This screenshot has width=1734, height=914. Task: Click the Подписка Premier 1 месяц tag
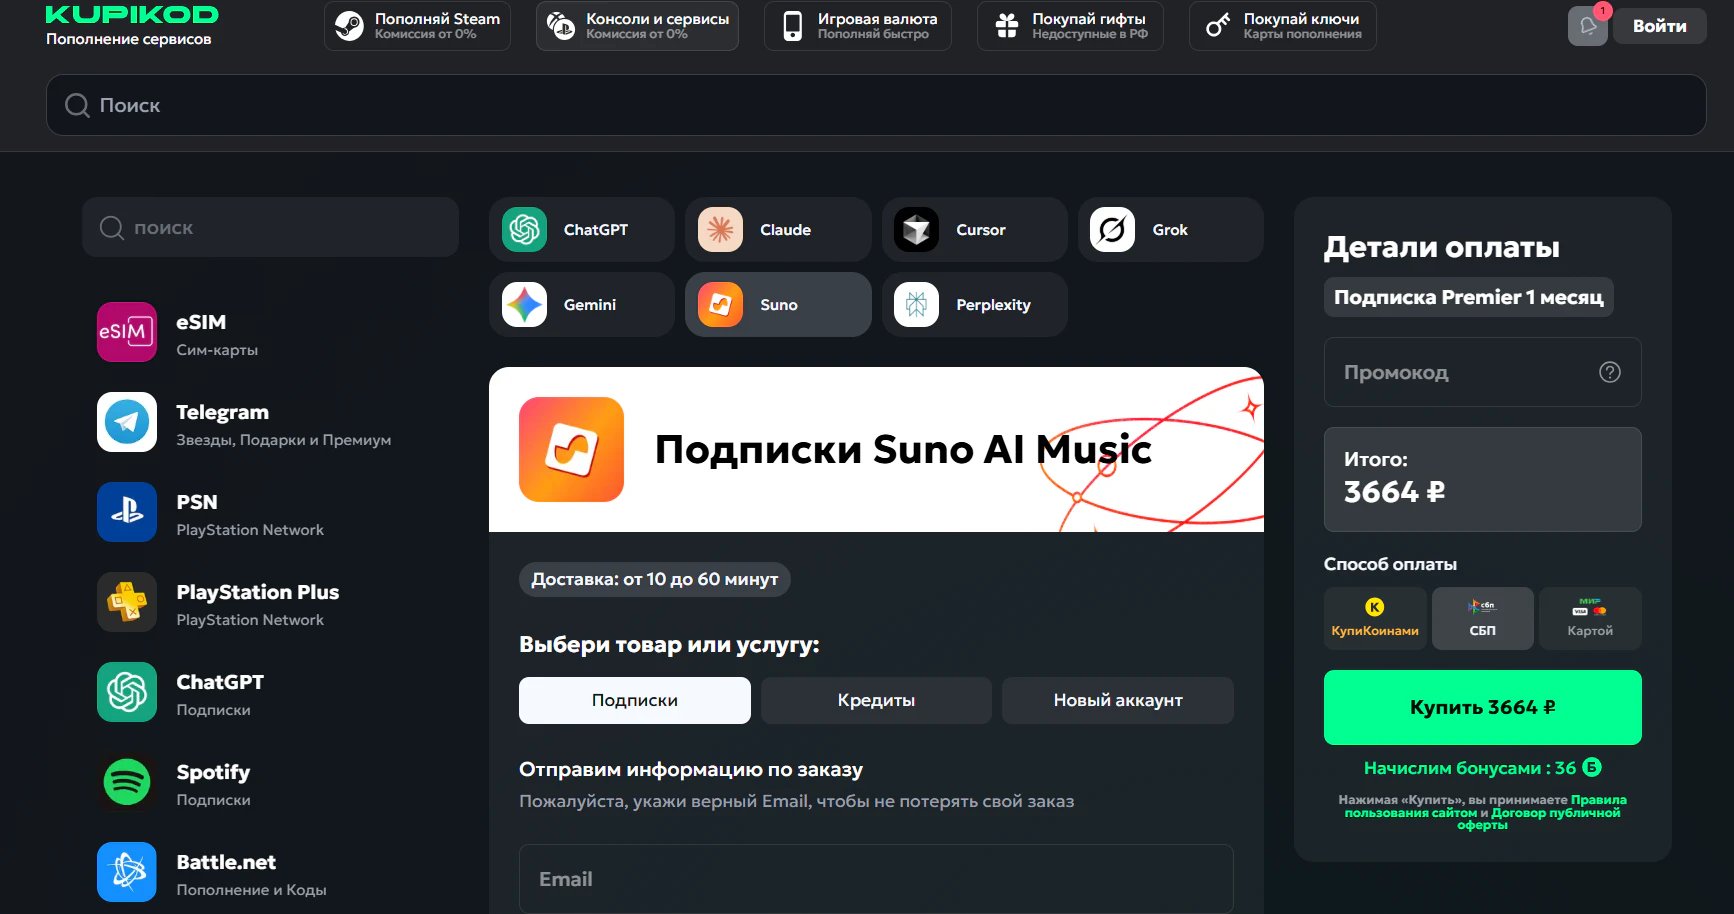1469,297
